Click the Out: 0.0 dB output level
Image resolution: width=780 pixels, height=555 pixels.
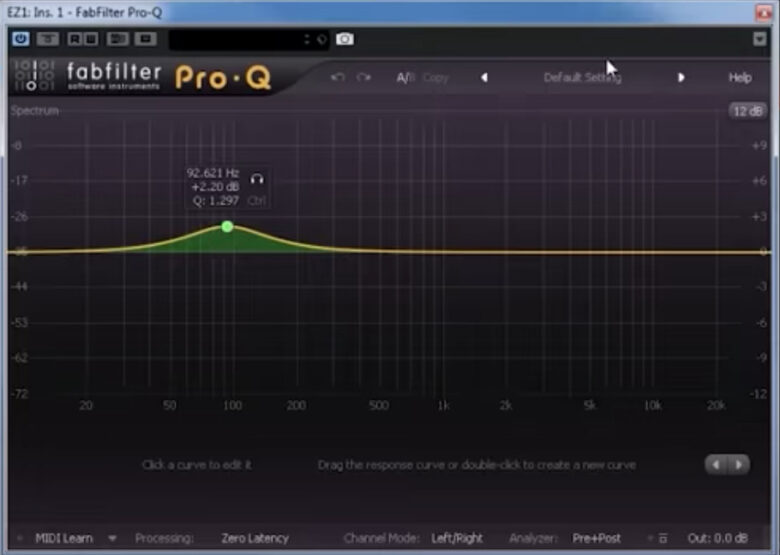(717, 538)
